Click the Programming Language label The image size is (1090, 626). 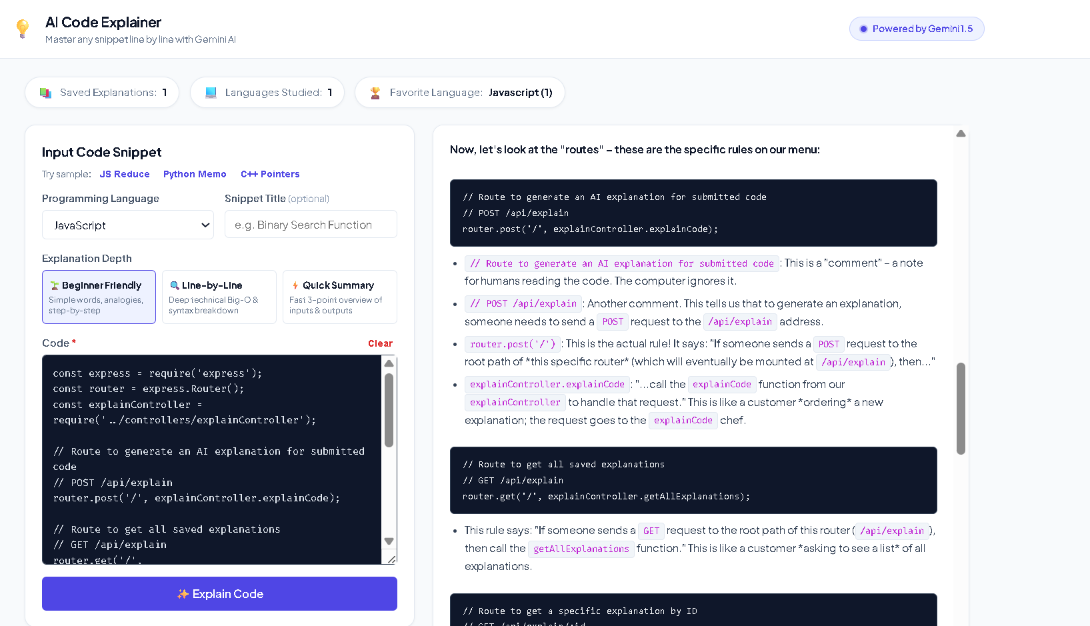[x=100, y=199]
